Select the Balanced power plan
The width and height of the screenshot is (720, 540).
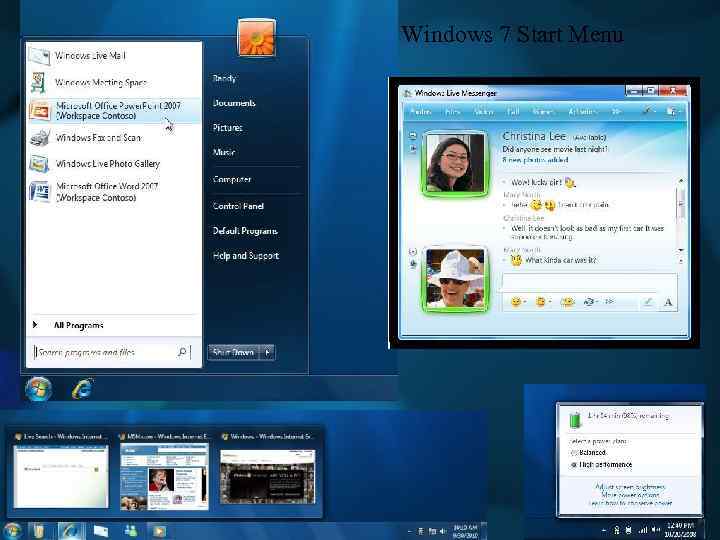pyautogui.click(x=589, y=453)
